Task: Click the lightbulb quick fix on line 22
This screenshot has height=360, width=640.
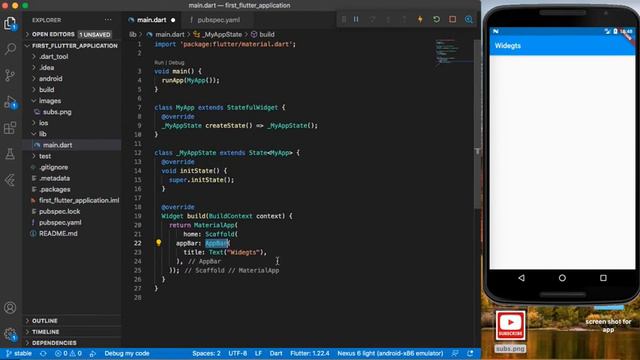Action: click(158, 243)
